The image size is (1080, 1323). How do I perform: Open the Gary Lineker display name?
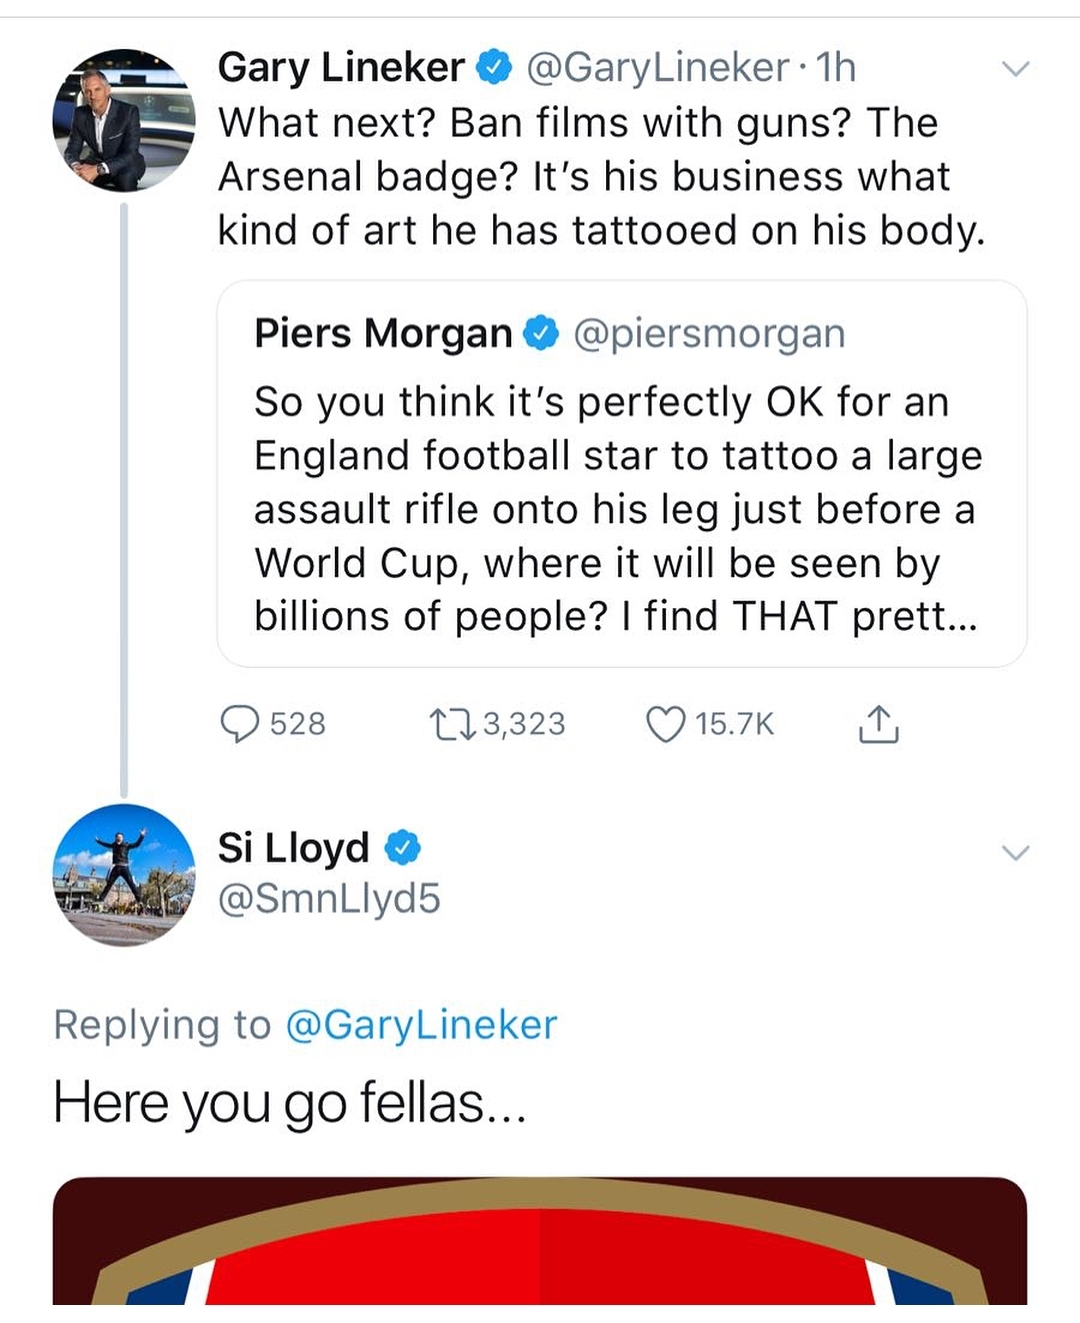(x=341, y=68)
